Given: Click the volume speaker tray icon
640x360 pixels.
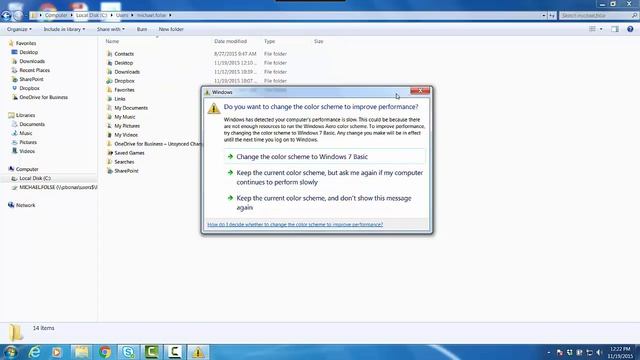Looking at the screenshot, I should click(599, 352).
